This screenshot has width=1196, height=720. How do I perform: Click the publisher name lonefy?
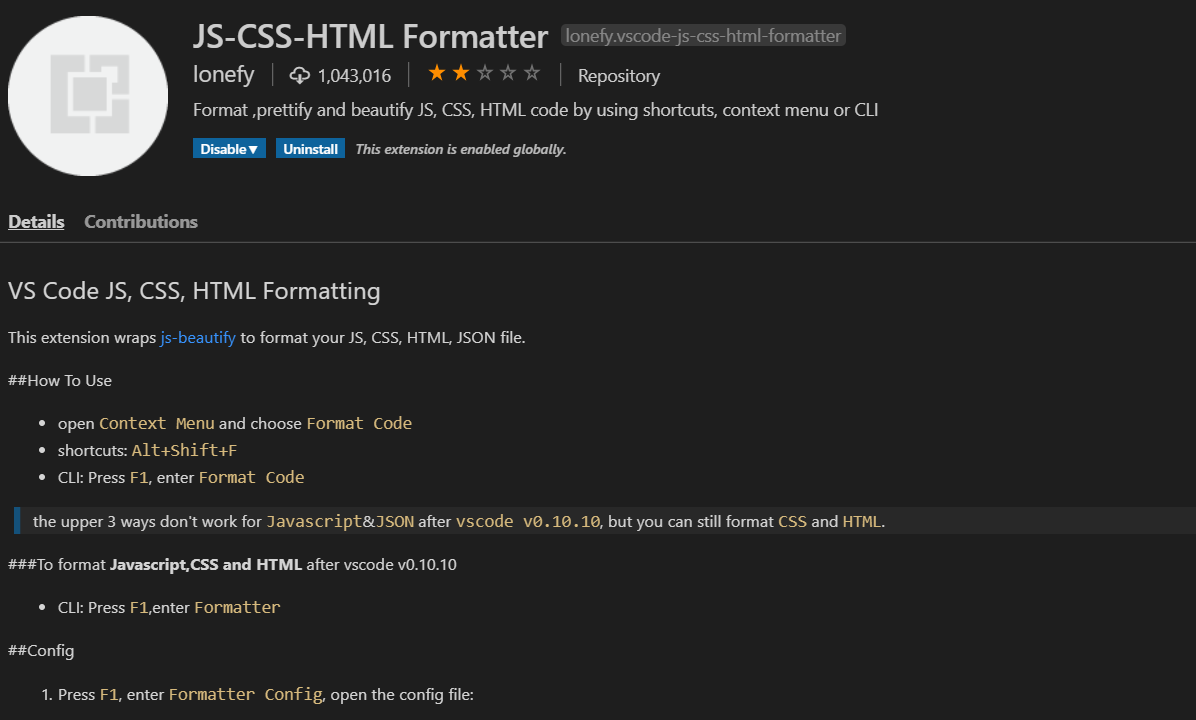(224, 75)
